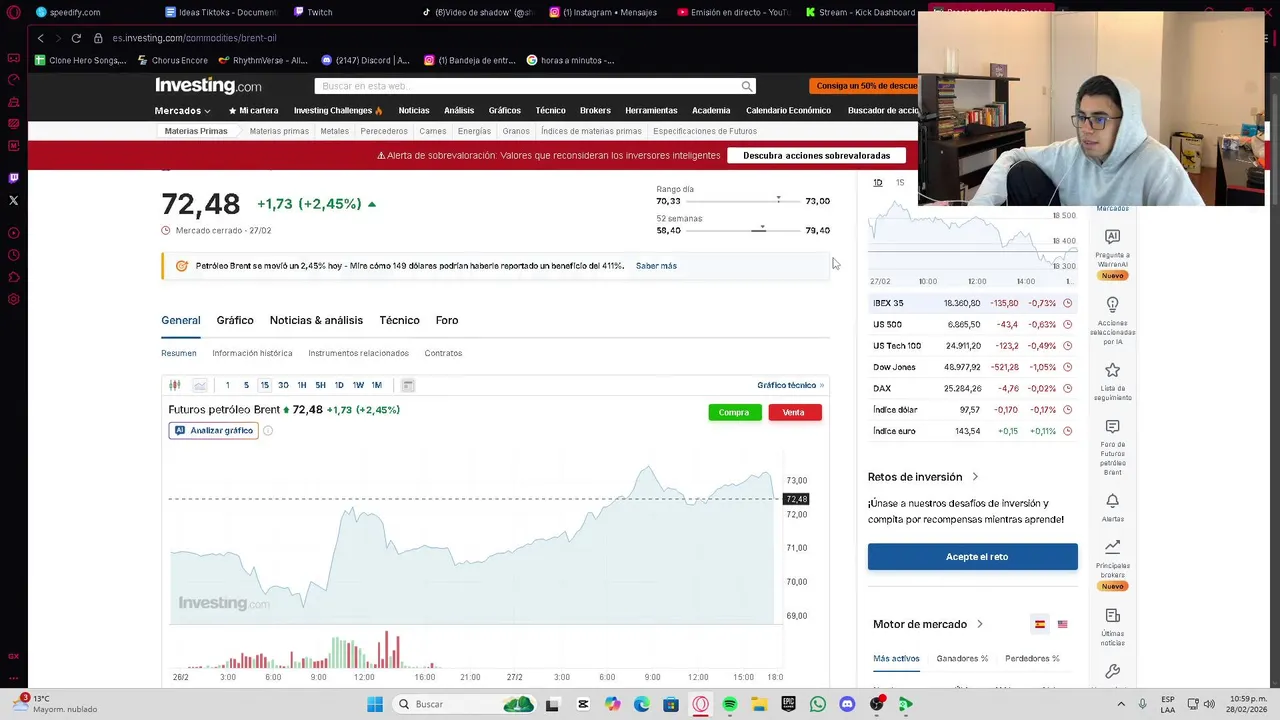
Task: Switch to the Foro tab
Action: coord(447,320)
